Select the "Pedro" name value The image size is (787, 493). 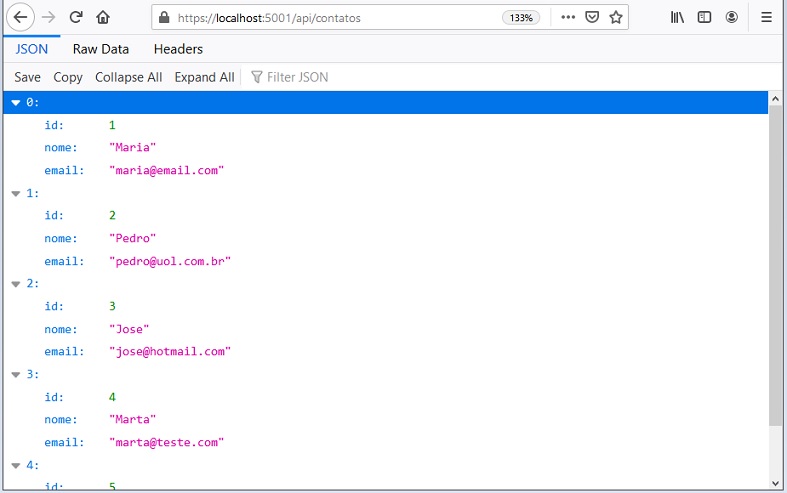133,238
